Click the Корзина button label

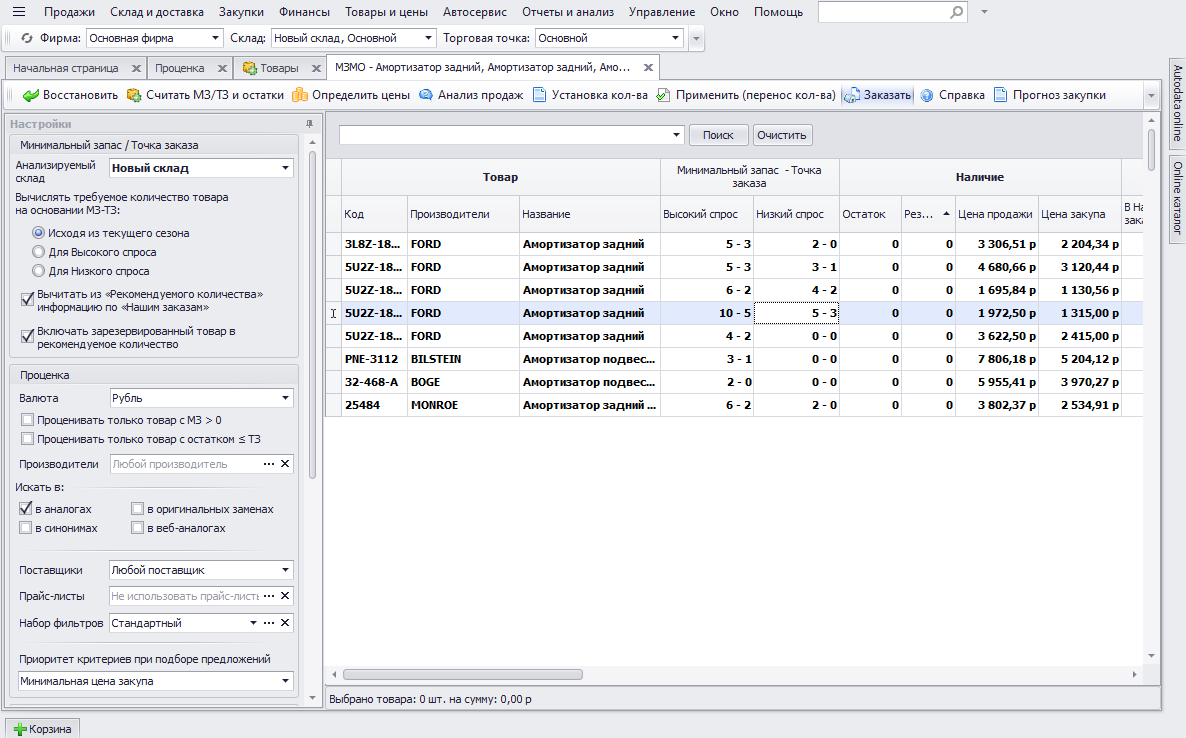50,729
